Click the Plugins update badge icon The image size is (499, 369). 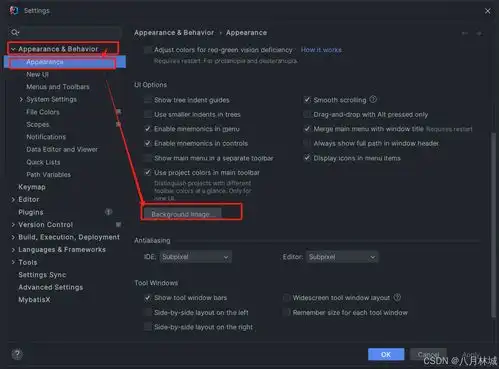[108, 212]
